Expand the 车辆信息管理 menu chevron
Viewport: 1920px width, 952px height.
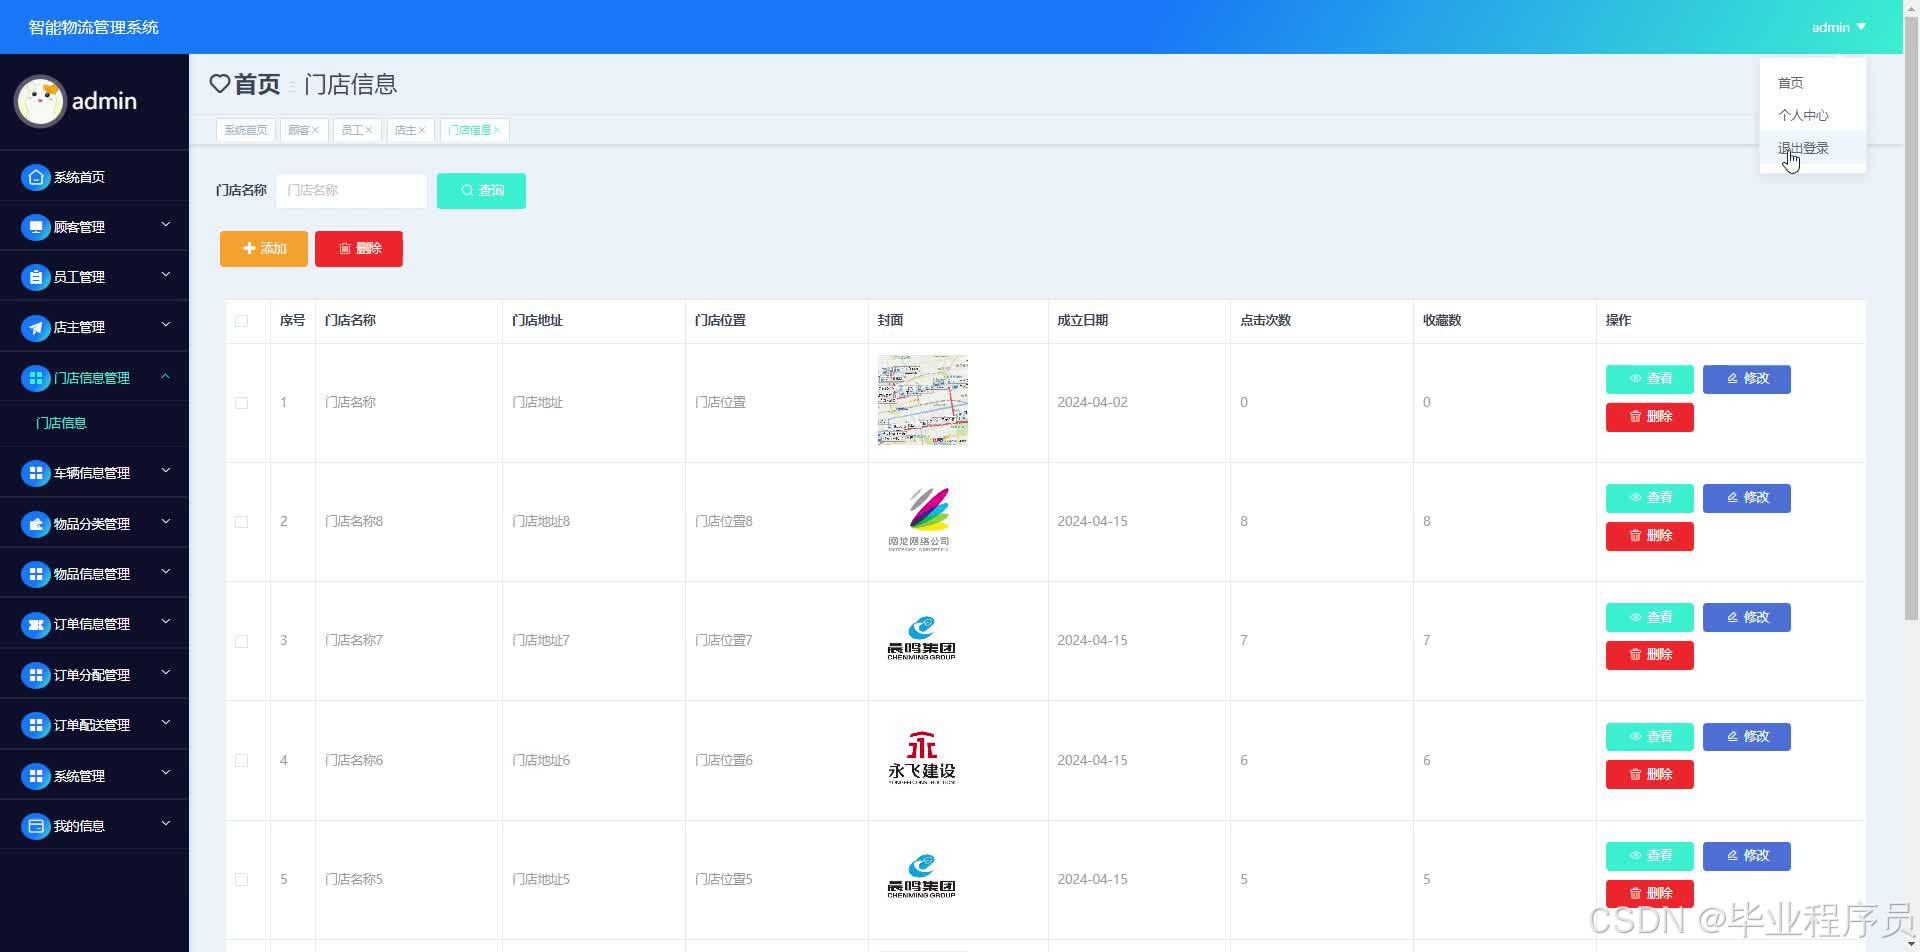(x=166, y=471)
